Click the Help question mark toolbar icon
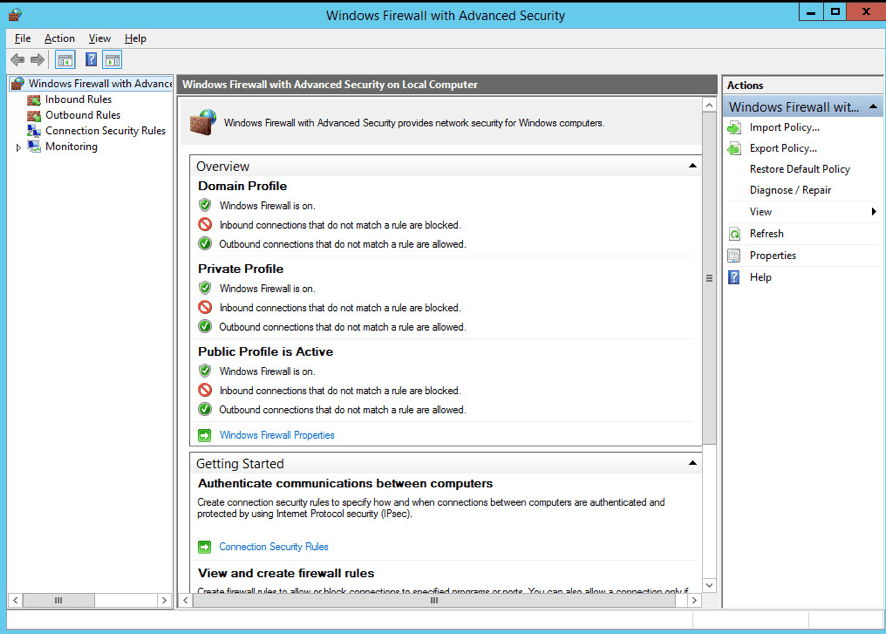This screenshot has width=886, height=634. click(x=90, y=59)
